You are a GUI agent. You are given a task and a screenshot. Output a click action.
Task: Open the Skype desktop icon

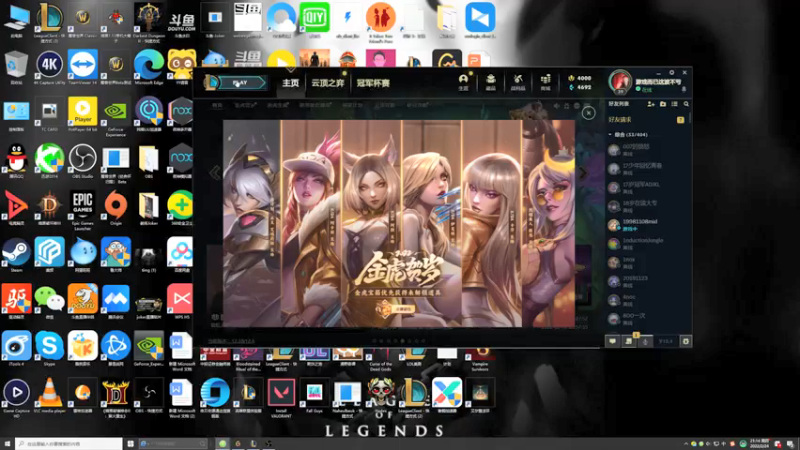point(49,349)
